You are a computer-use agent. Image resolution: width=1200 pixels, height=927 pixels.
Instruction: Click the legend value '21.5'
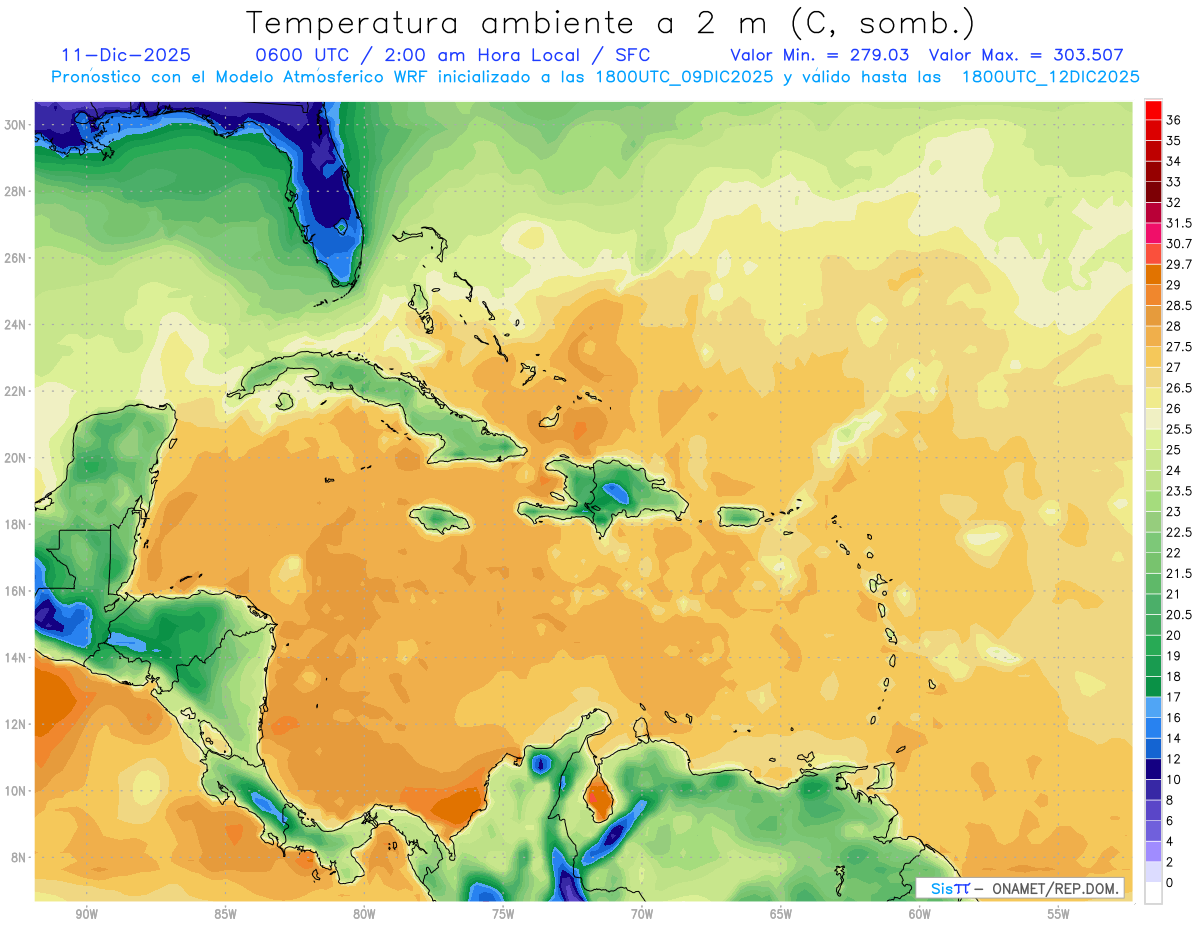(x=1179, y=574)
